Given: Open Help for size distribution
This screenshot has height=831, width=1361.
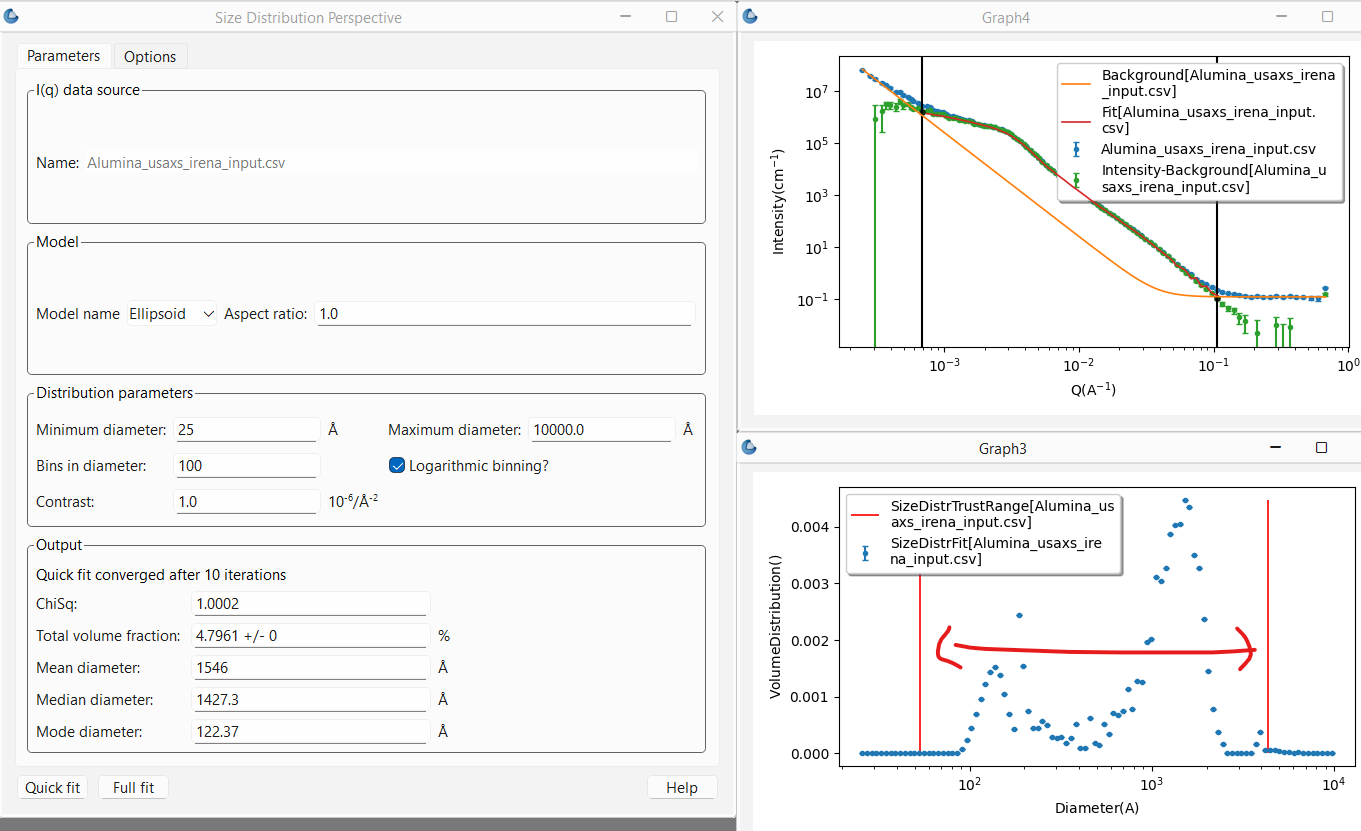Looking at the screenshot, I should tap(681, 788).
